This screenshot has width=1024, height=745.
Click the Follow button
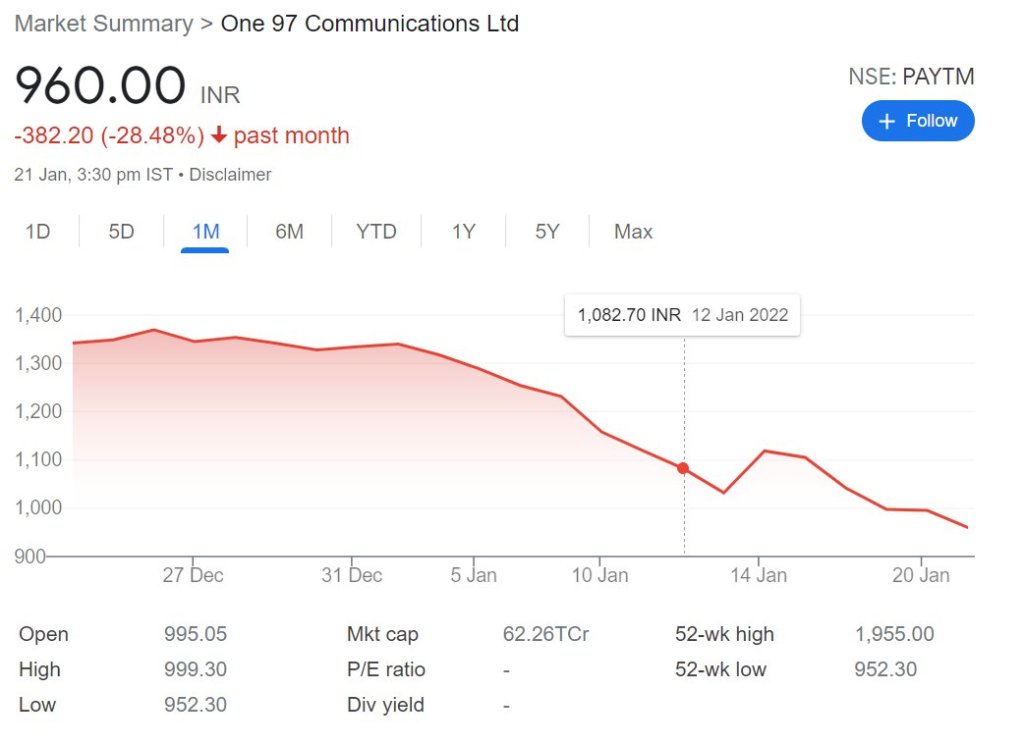pos(917,121)
